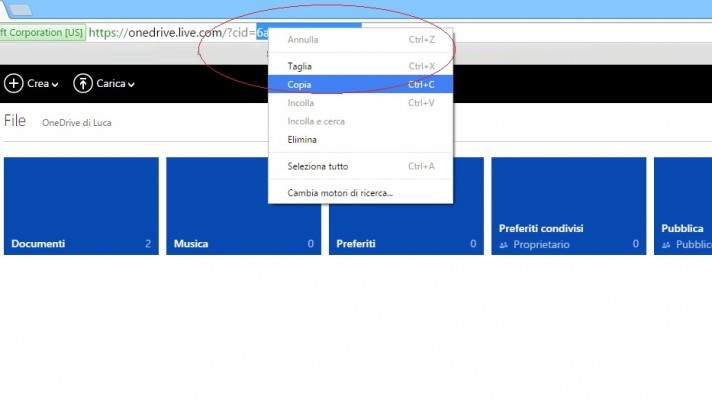Select the browser tab at the top
The height and width of the screenshot is (400, 712).
19,9
